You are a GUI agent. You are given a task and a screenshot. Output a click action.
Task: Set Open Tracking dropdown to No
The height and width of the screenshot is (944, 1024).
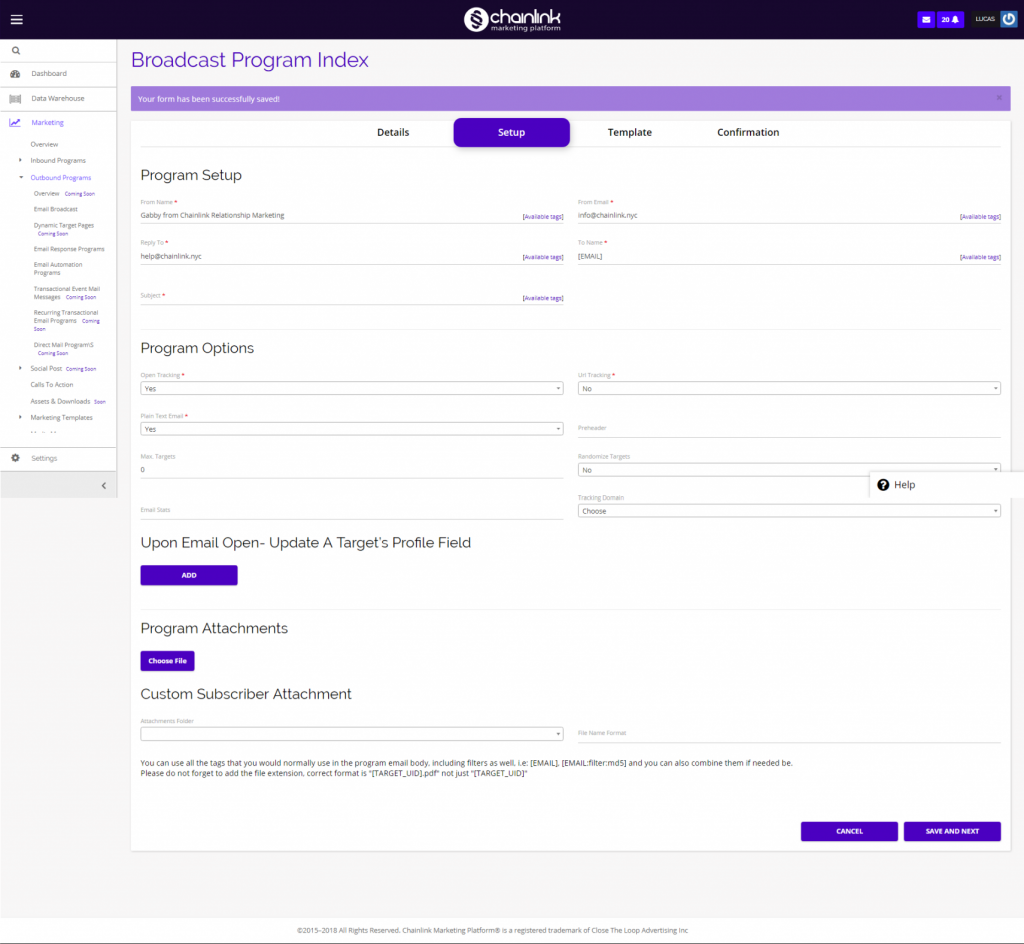click(x=352, y=388)
